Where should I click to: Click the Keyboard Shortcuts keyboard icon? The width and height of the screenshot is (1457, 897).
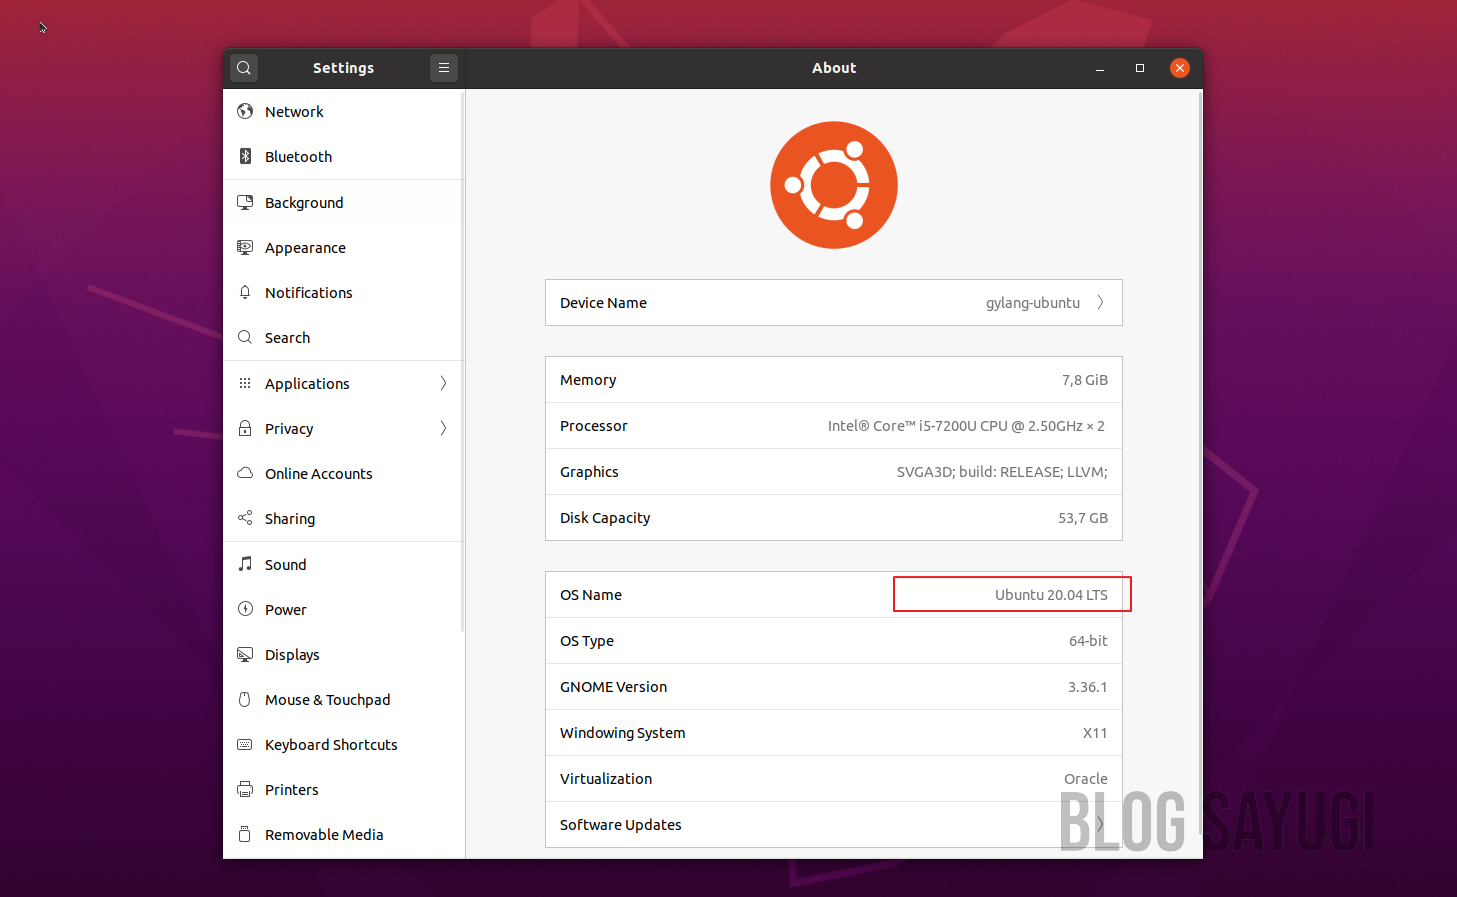click(245, 744)
